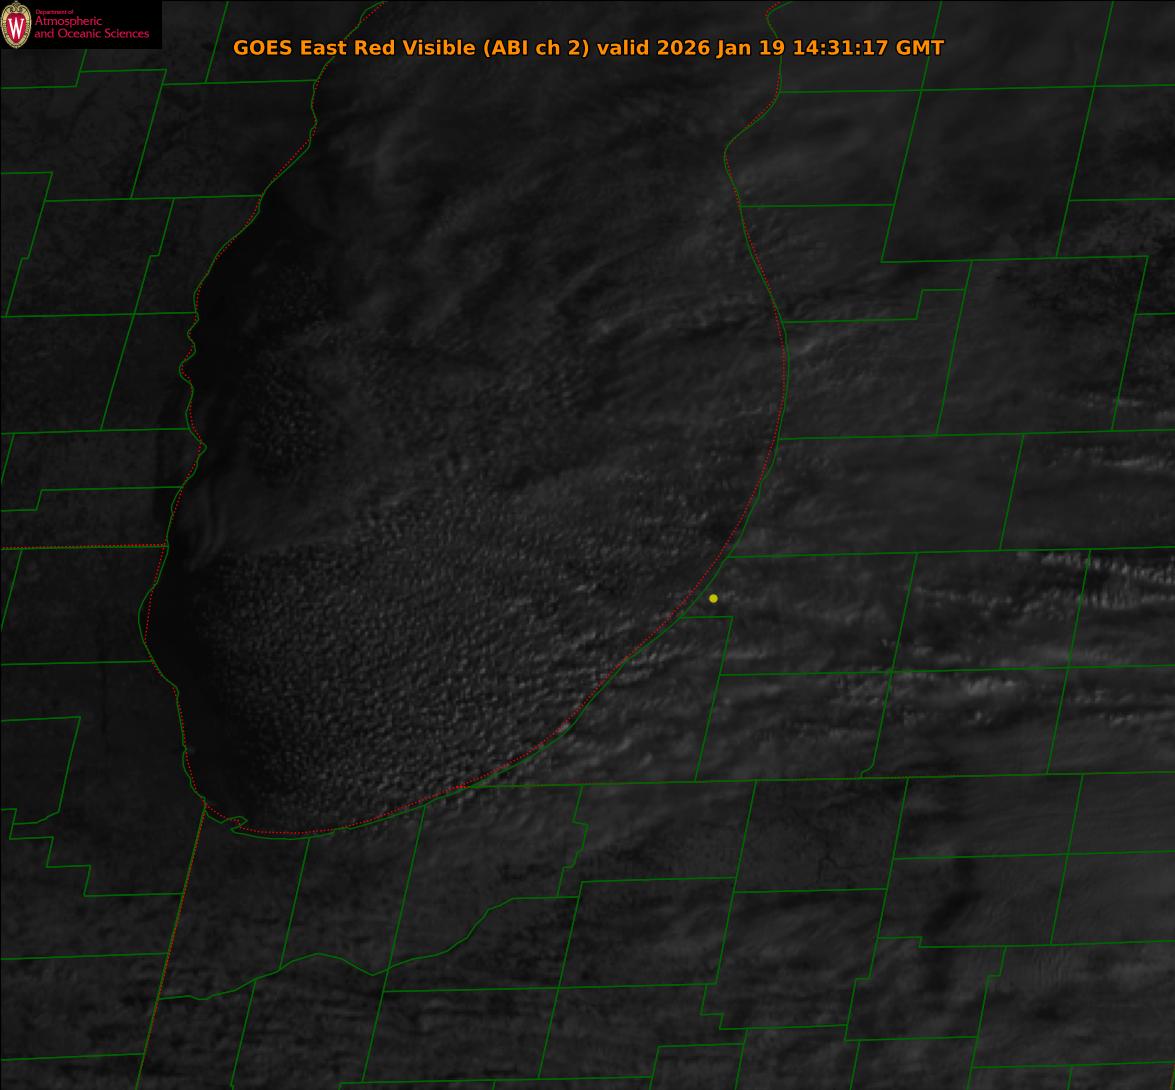The image size is (1175, 1090).
Task: Click the small harbor notch on the southern shoreline
Action: 238,823
